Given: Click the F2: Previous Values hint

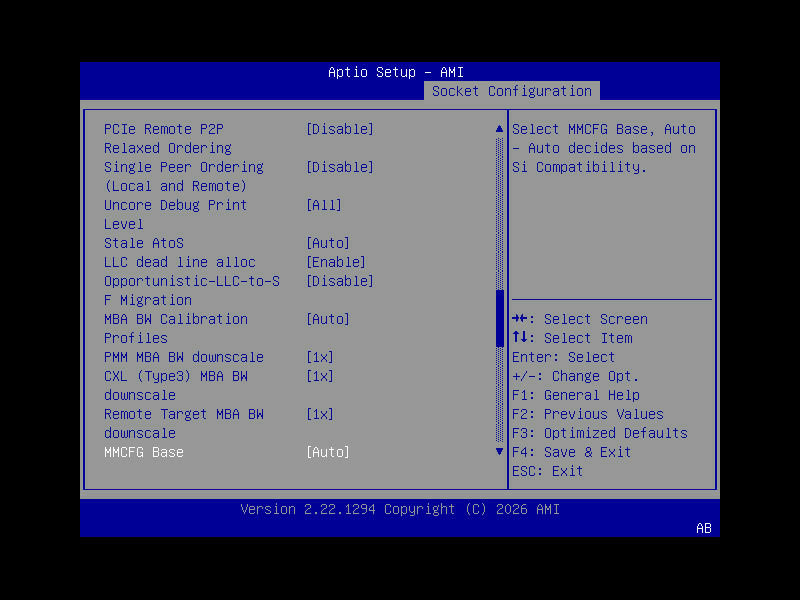Looking at the screenshot, I should [x=588, y=414].
